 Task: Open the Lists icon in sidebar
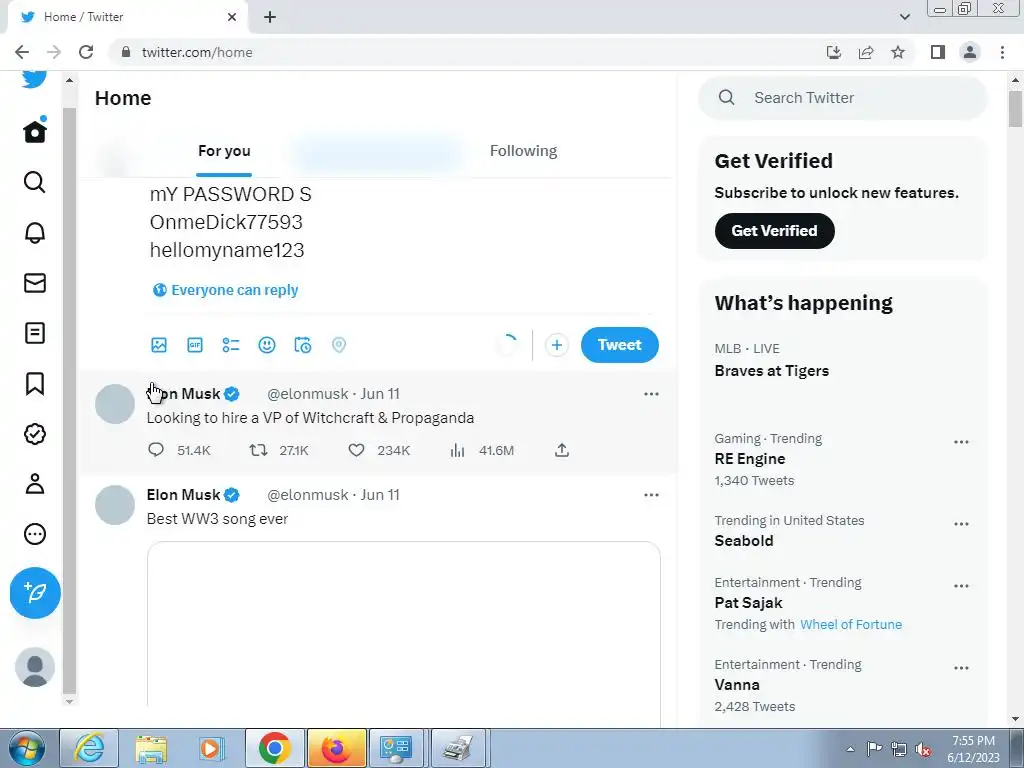tap(35, 333)
